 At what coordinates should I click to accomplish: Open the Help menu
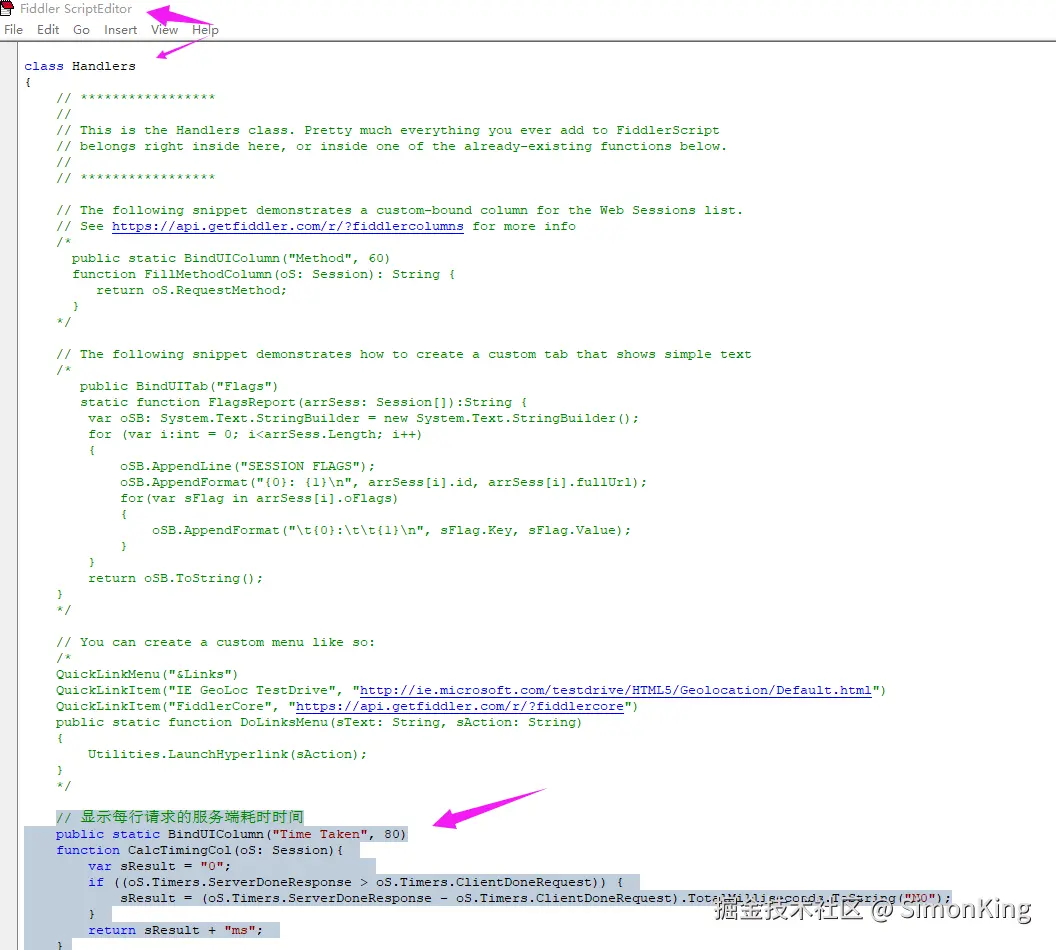point(205,30)
